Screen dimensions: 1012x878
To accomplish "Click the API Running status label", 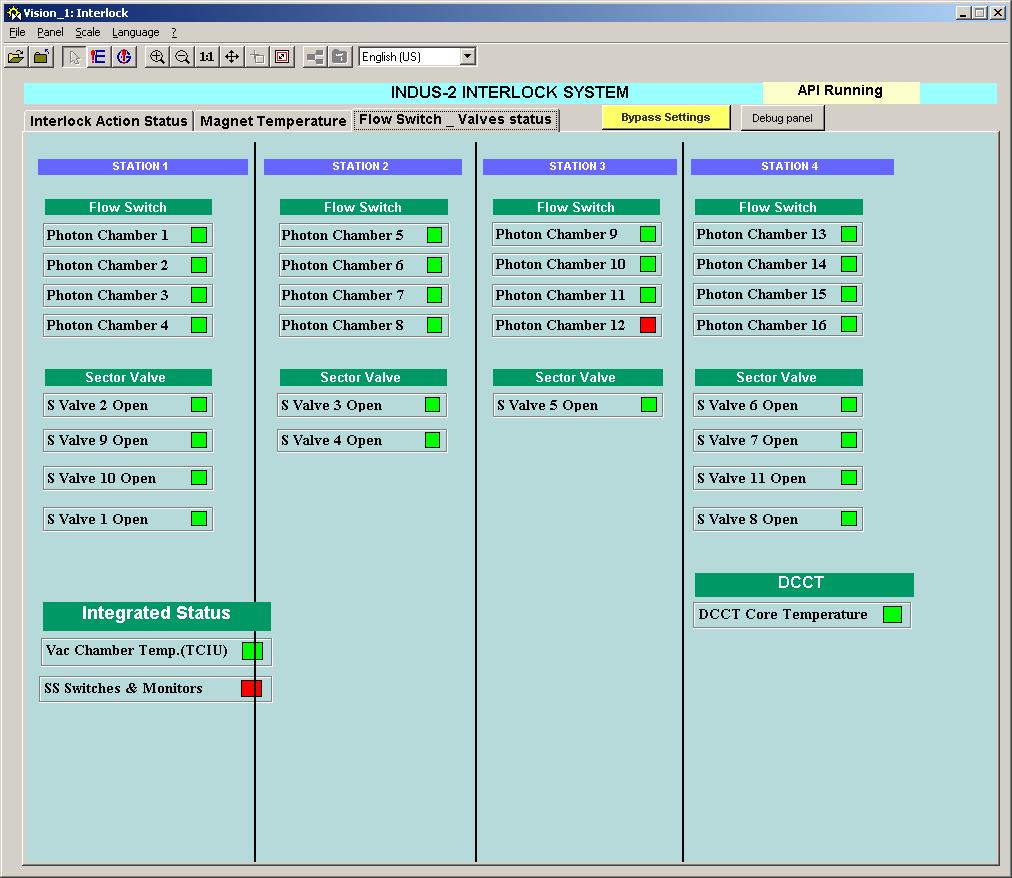I will pyautogui.click(x=840, y=90).
